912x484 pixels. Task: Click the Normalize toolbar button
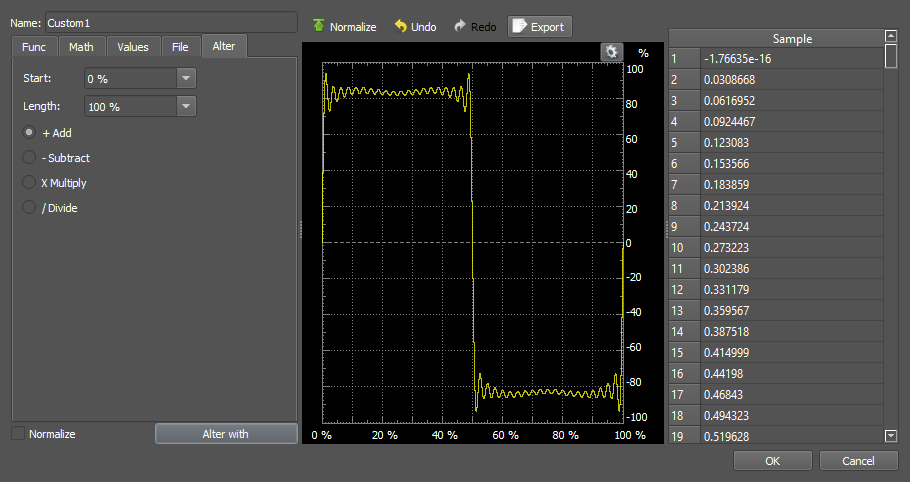point(344,27)
